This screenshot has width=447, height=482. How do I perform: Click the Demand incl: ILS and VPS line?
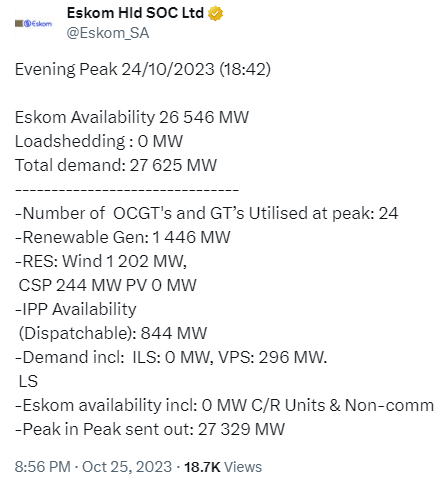click(x=171, y=357)
